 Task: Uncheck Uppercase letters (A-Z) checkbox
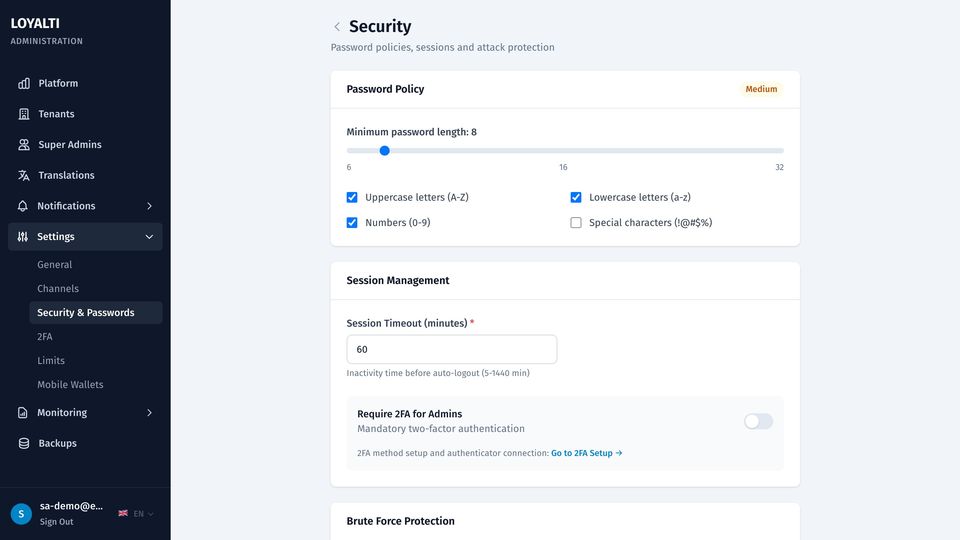click(x=352, y=197)
